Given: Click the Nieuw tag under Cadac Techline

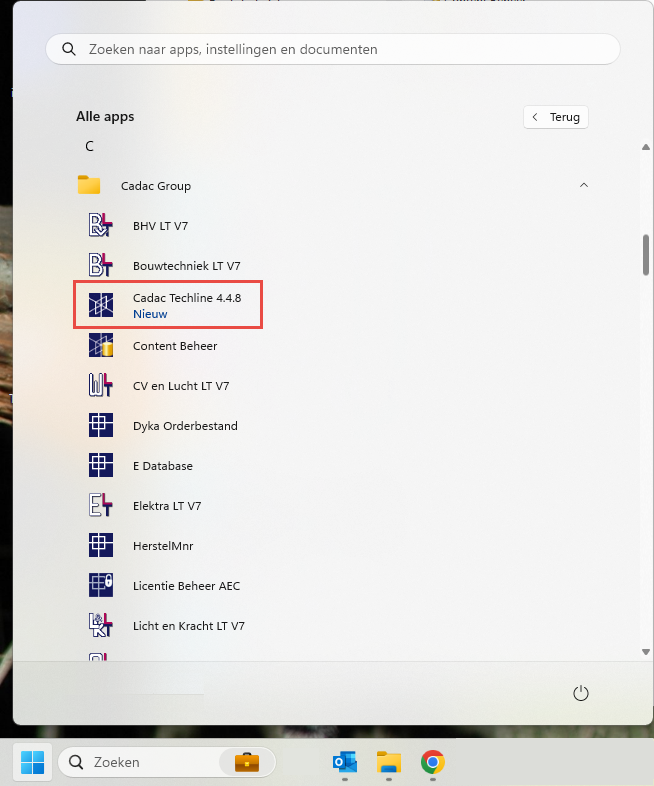Looking at the screenshot, I should pyautogui.click(x=150, y=314).
